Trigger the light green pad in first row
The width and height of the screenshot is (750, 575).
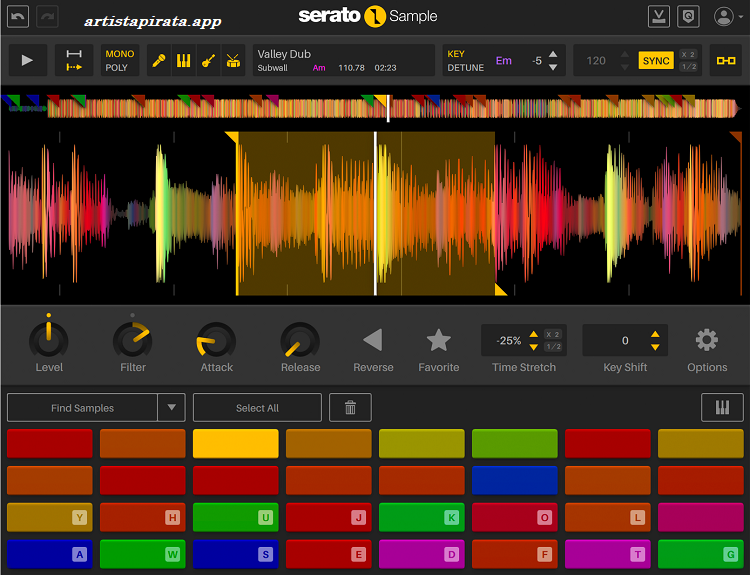point(515,443)
